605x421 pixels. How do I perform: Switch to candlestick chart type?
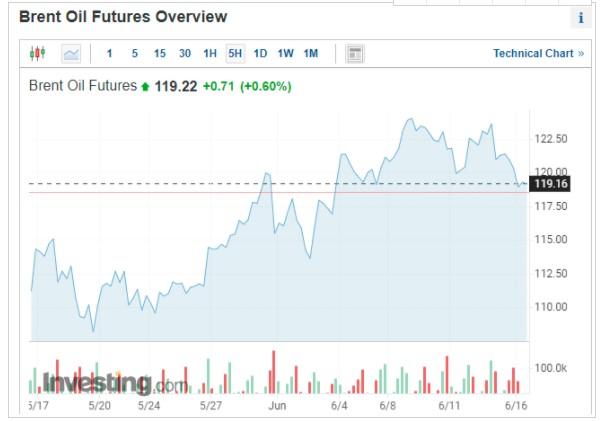coord(38,53)
